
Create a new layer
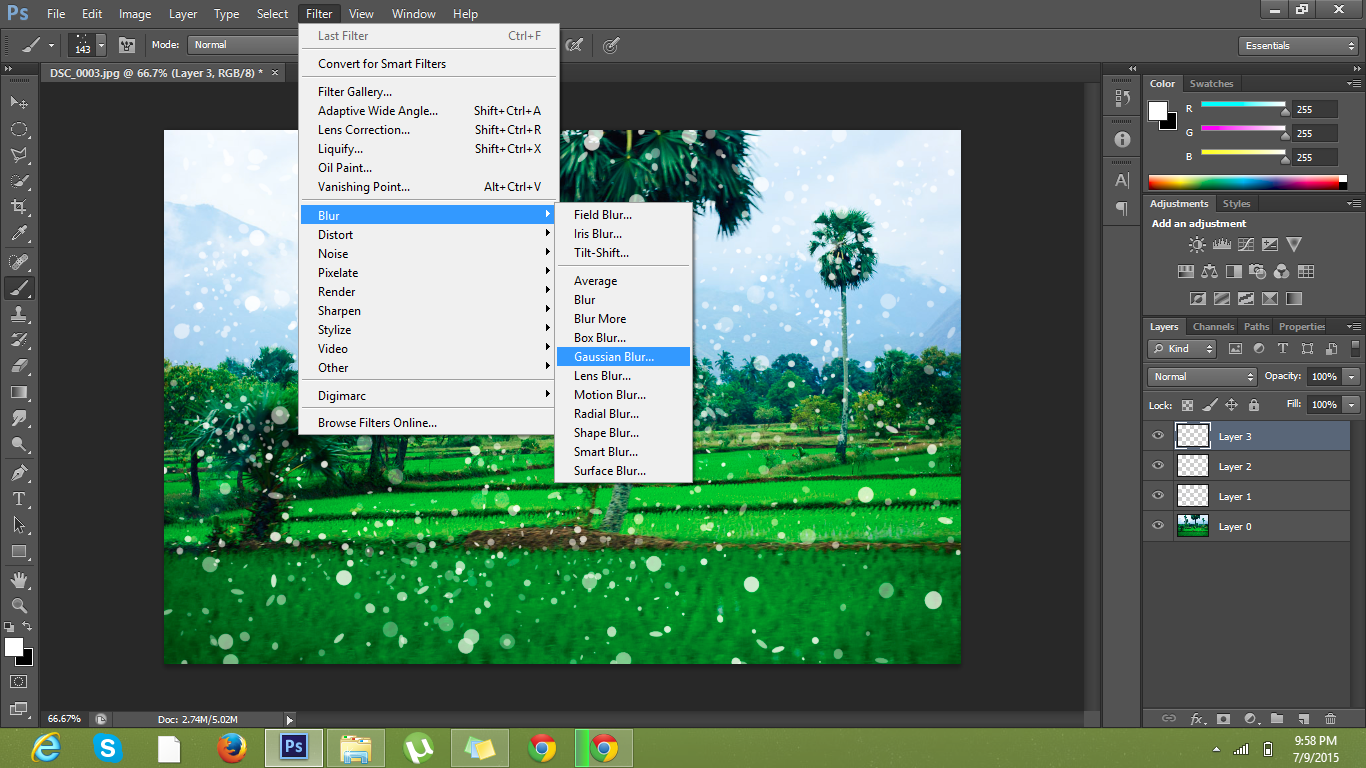(x=1303, y=718)
